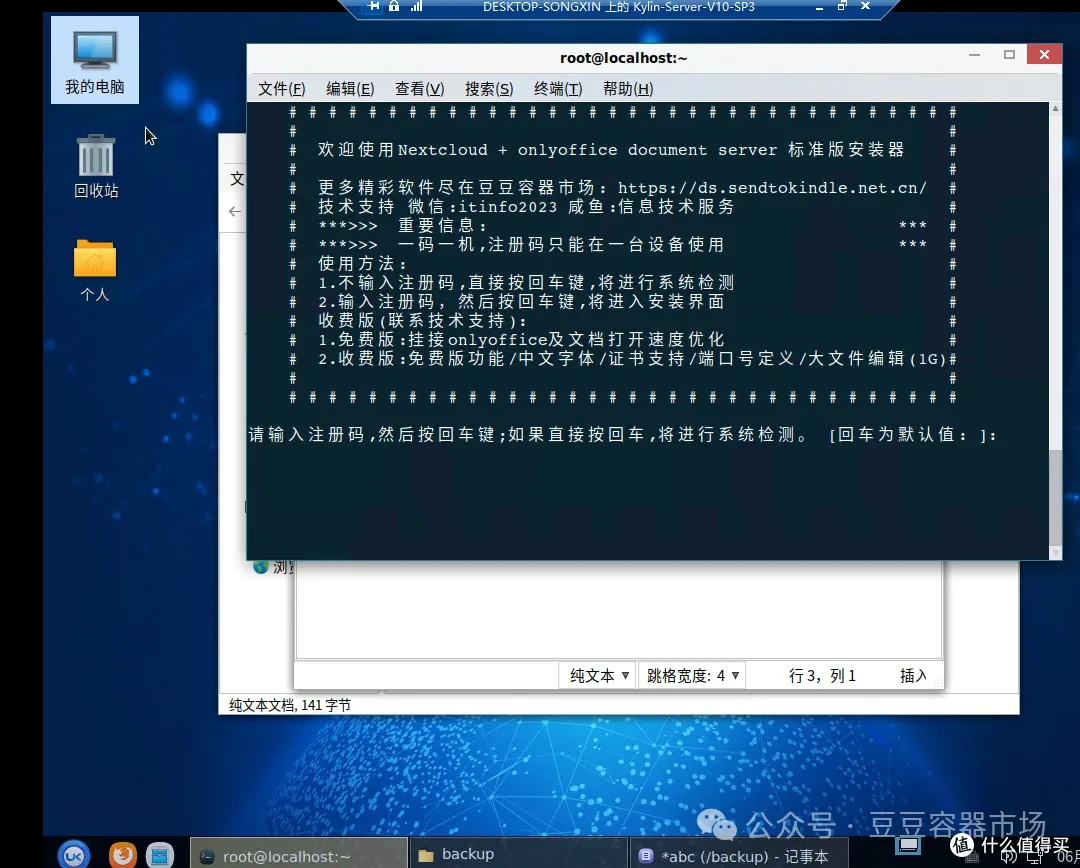Screen dimensions: 1080x868
Task: Open the 我的电脑 desktop icon
Action: click(94, 61)
